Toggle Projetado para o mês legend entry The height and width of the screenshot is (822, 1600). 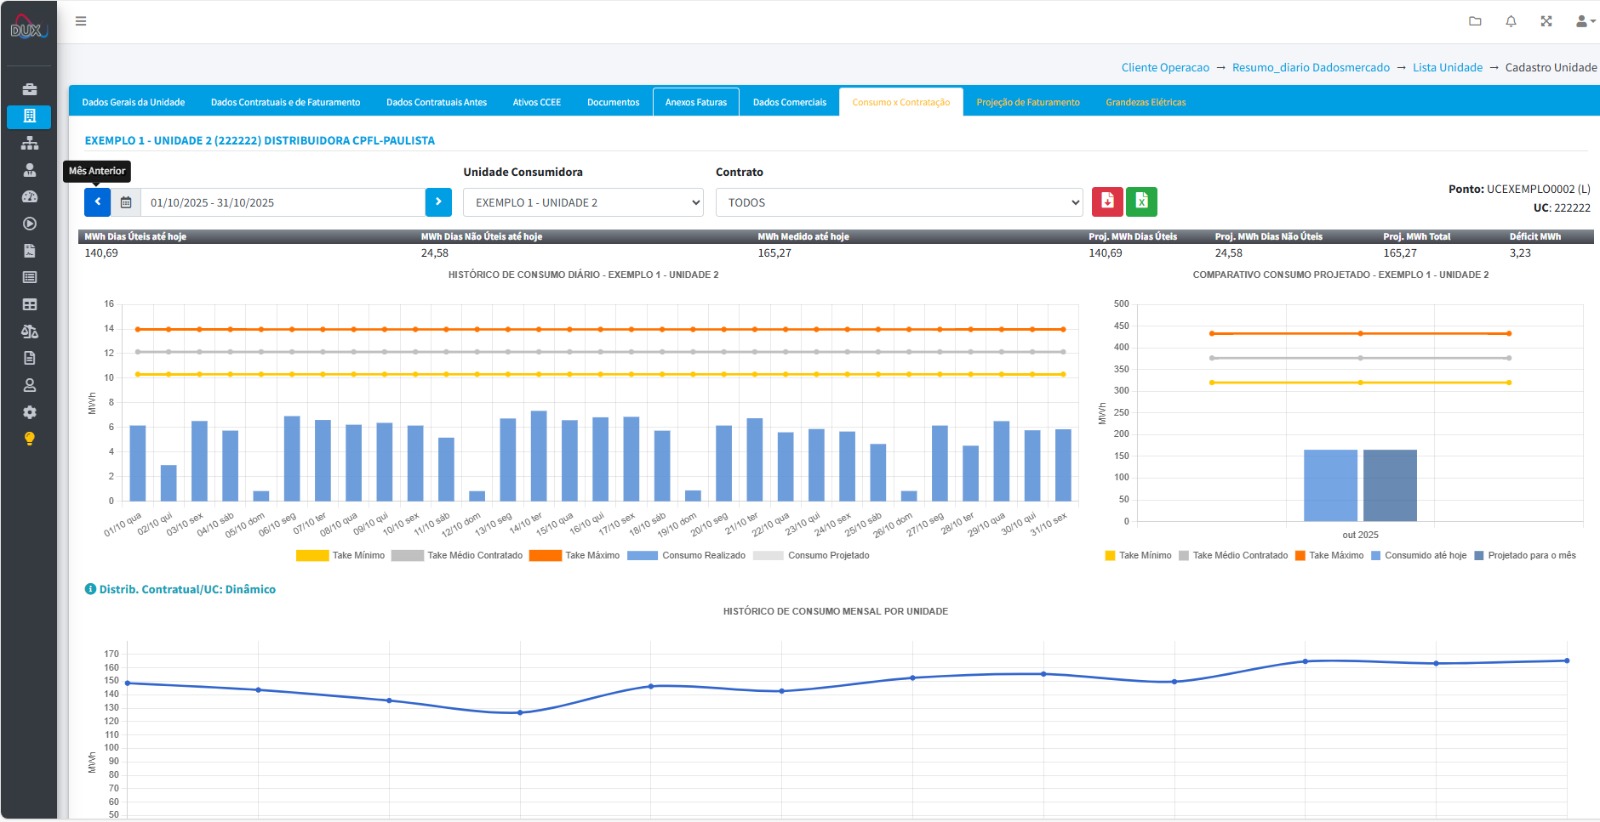(1524, 556)
